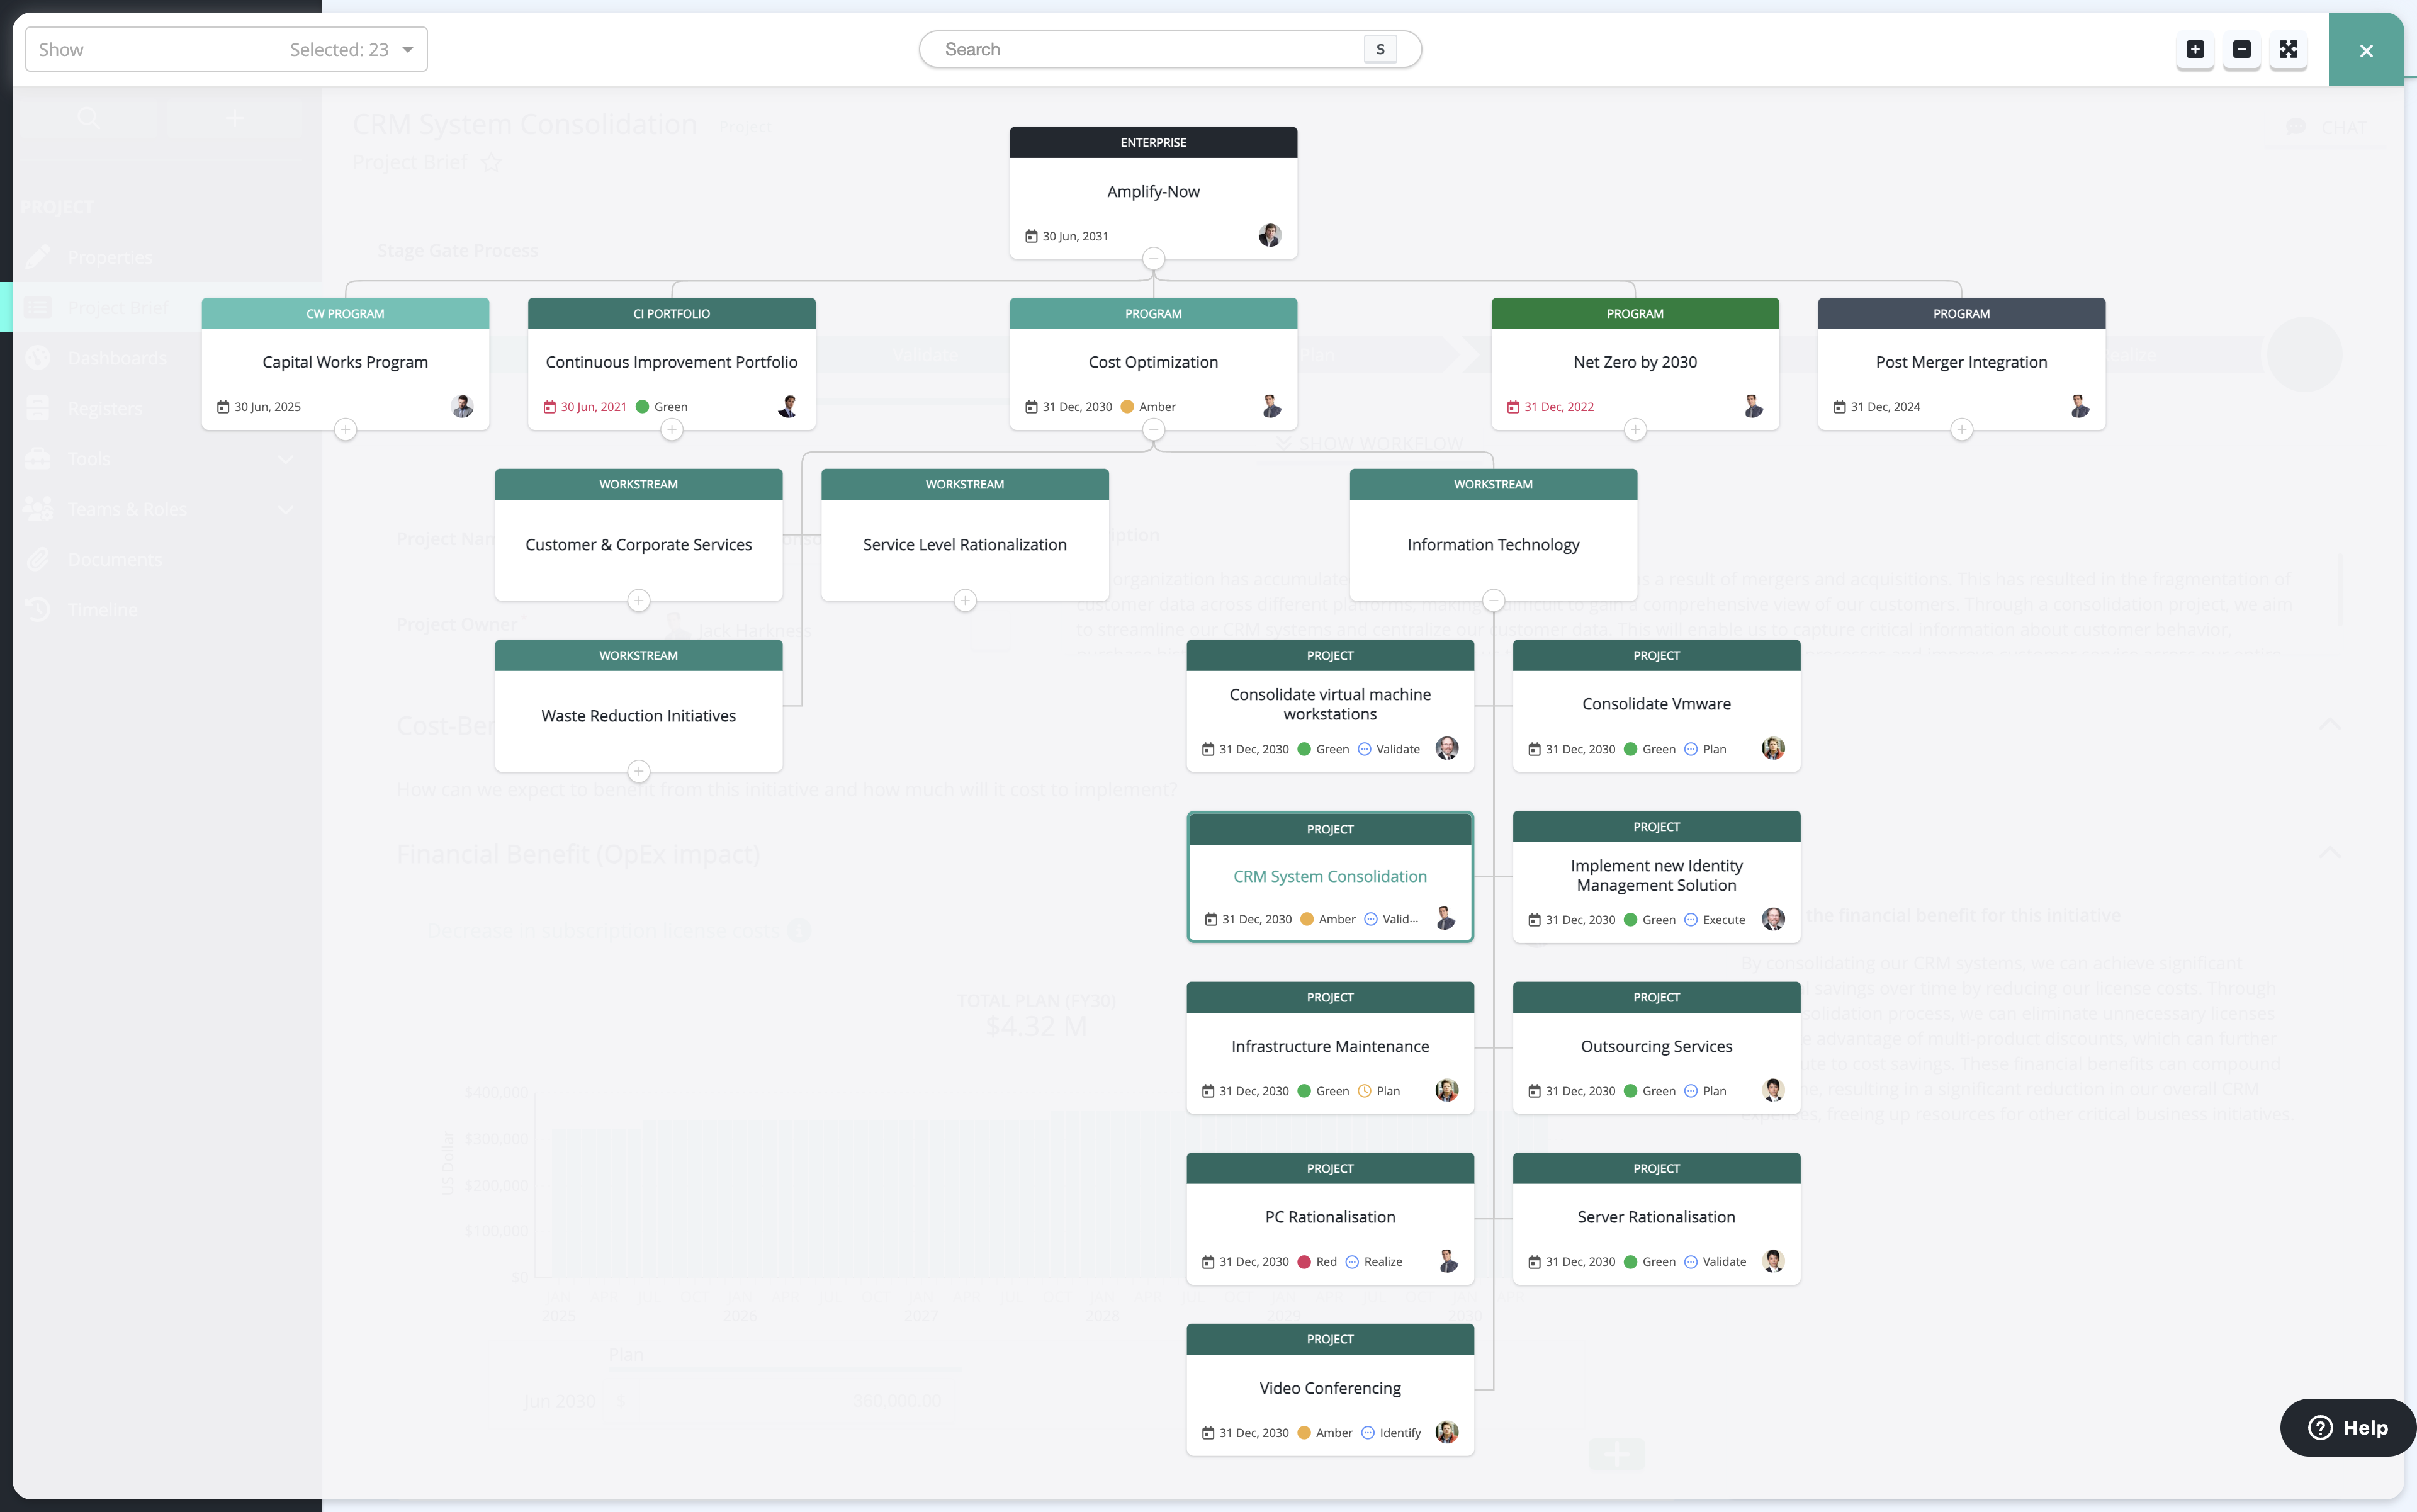Click Outsourcing Services owner avatar
Screen dimensions: 2417x1512
(1773, 1090)
